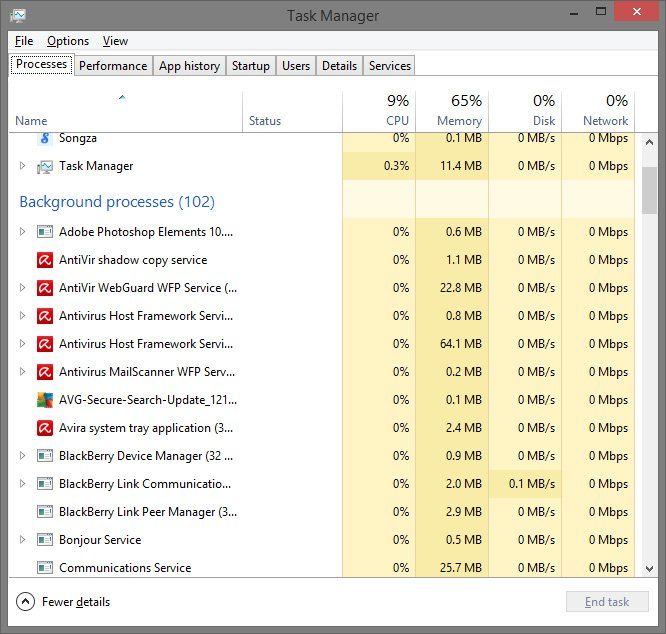This screenshot has width=666, height=634.
Task: Expand the BlackBerry Device Manager row
Action: (23, 456)
